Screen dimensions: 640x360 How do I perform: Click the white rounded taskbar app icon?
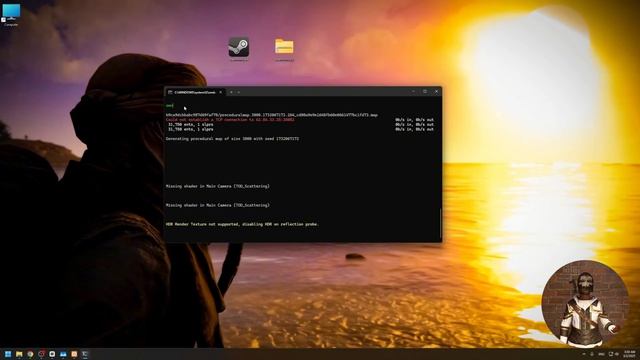(x=52, y=354)
